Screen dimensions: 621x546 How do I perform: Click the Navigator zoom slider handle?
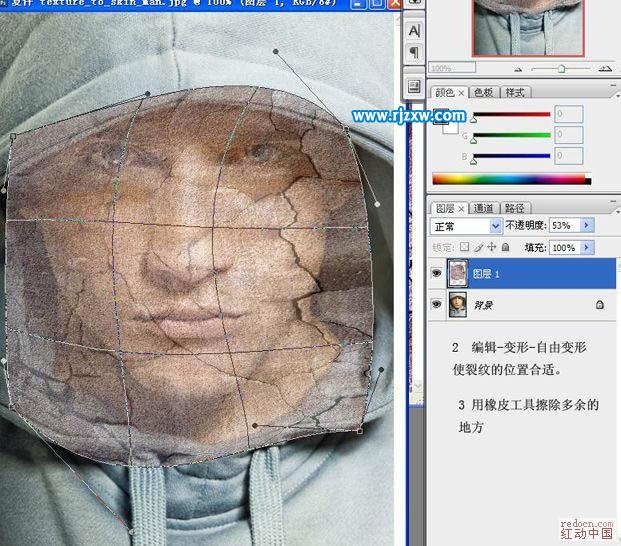[561, 69]
